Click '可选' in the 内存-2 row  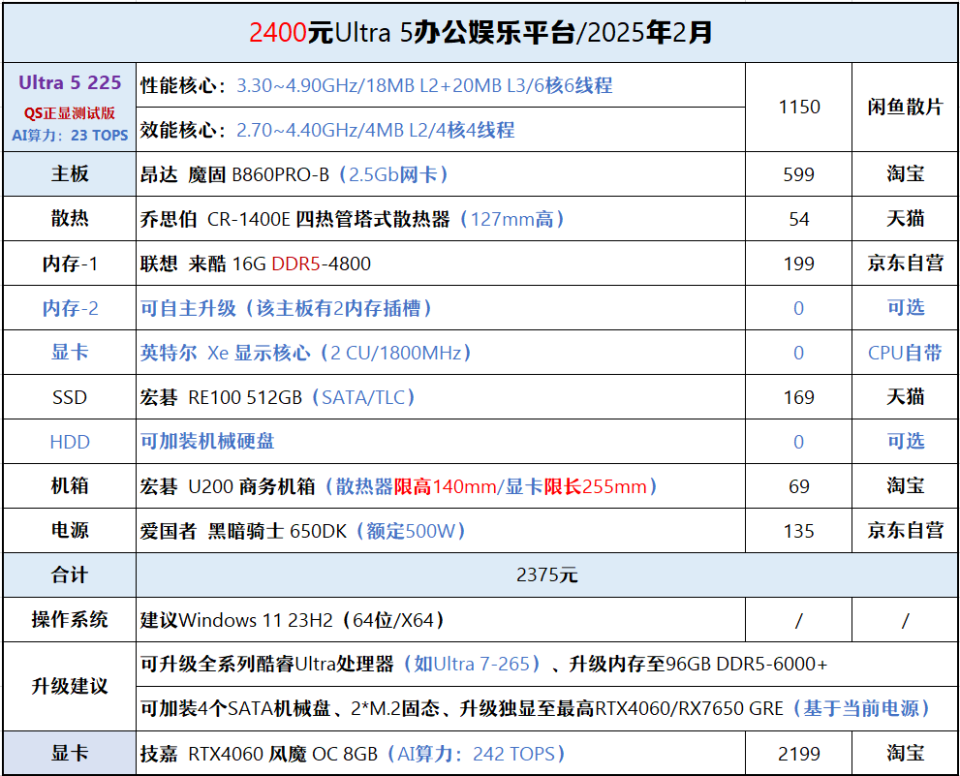(905, 308)
